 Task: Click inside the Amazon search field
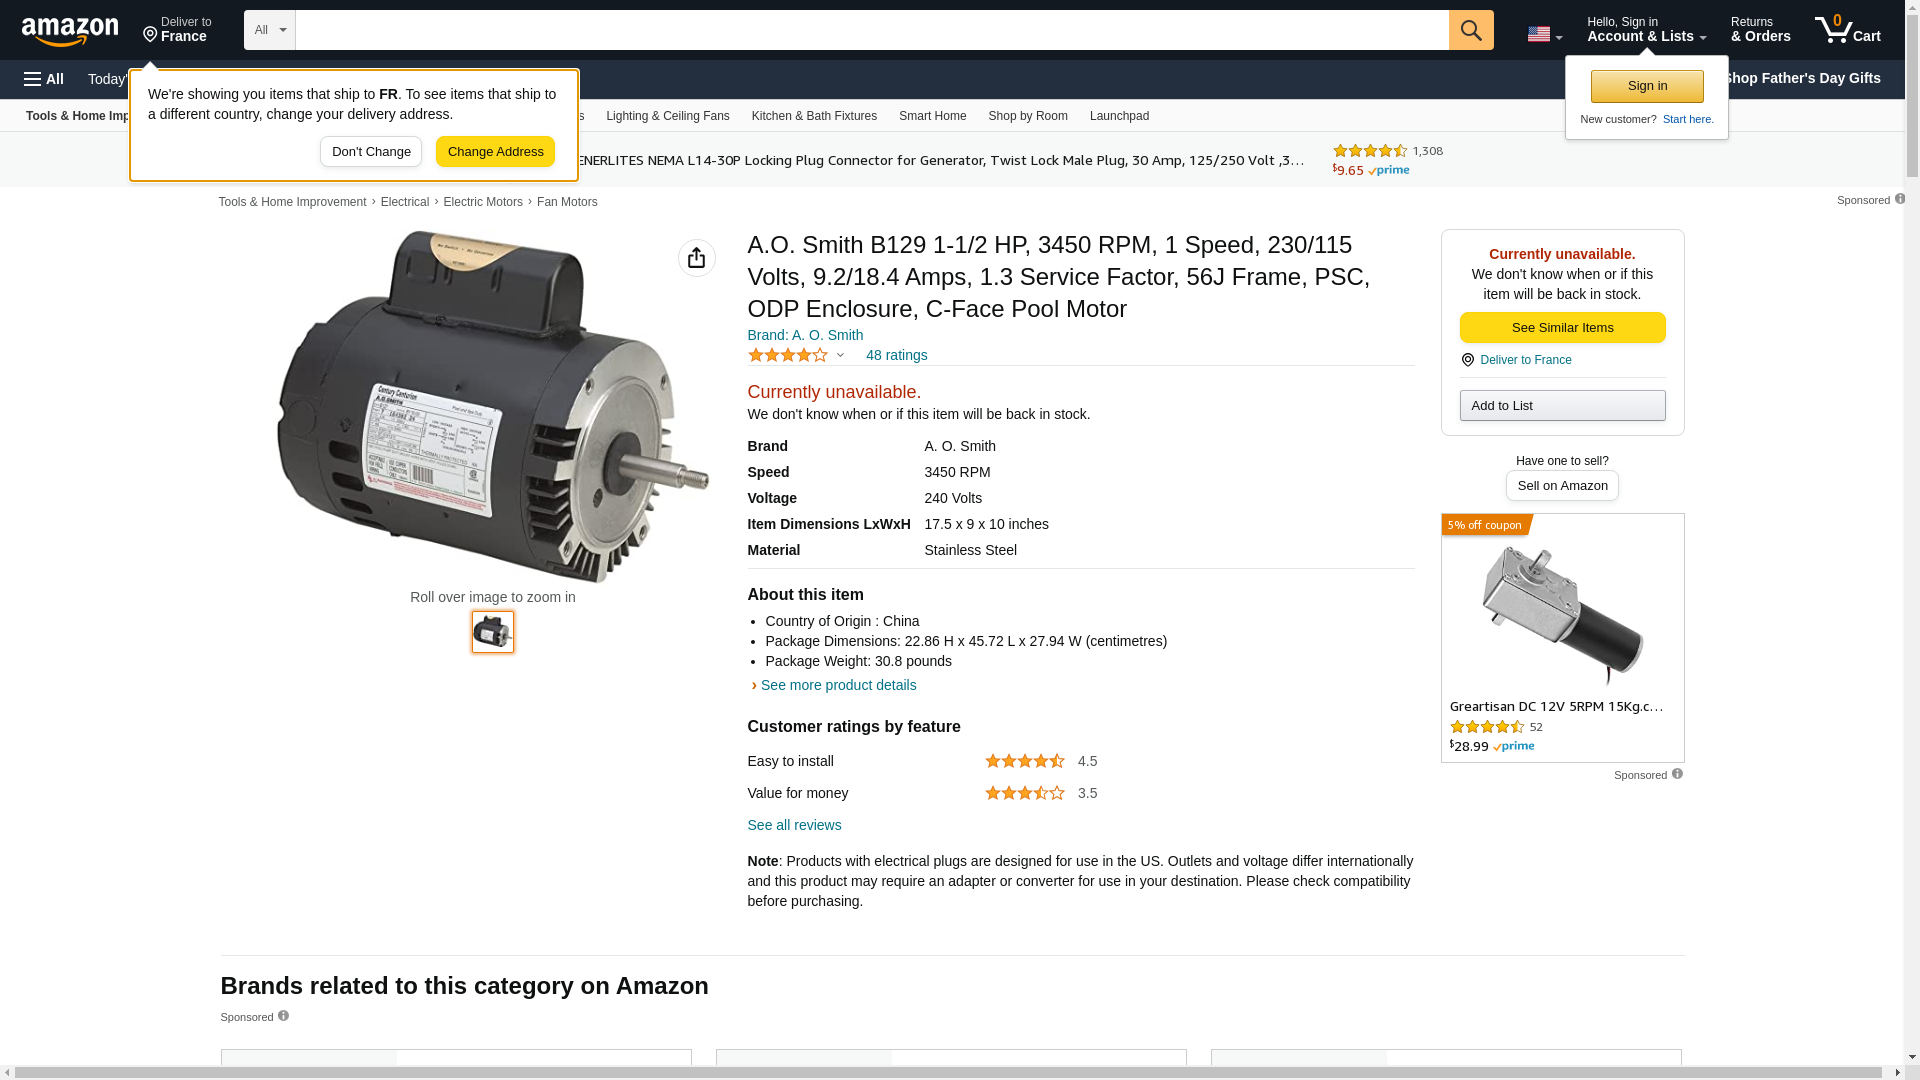[x=870, y=30]
